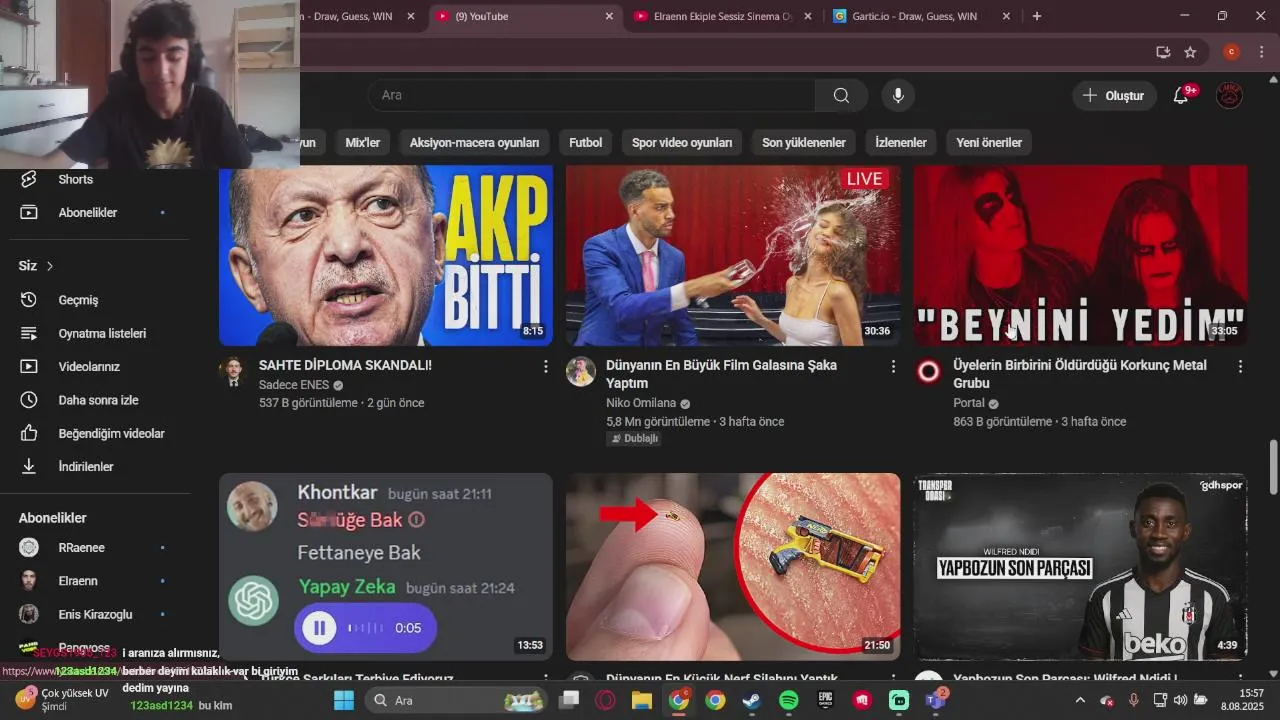Image resolution: width=1280 pixels, height=720 pixels.
Task: Open Beğendiğim videolar list
Action: [x=111, y=433]
